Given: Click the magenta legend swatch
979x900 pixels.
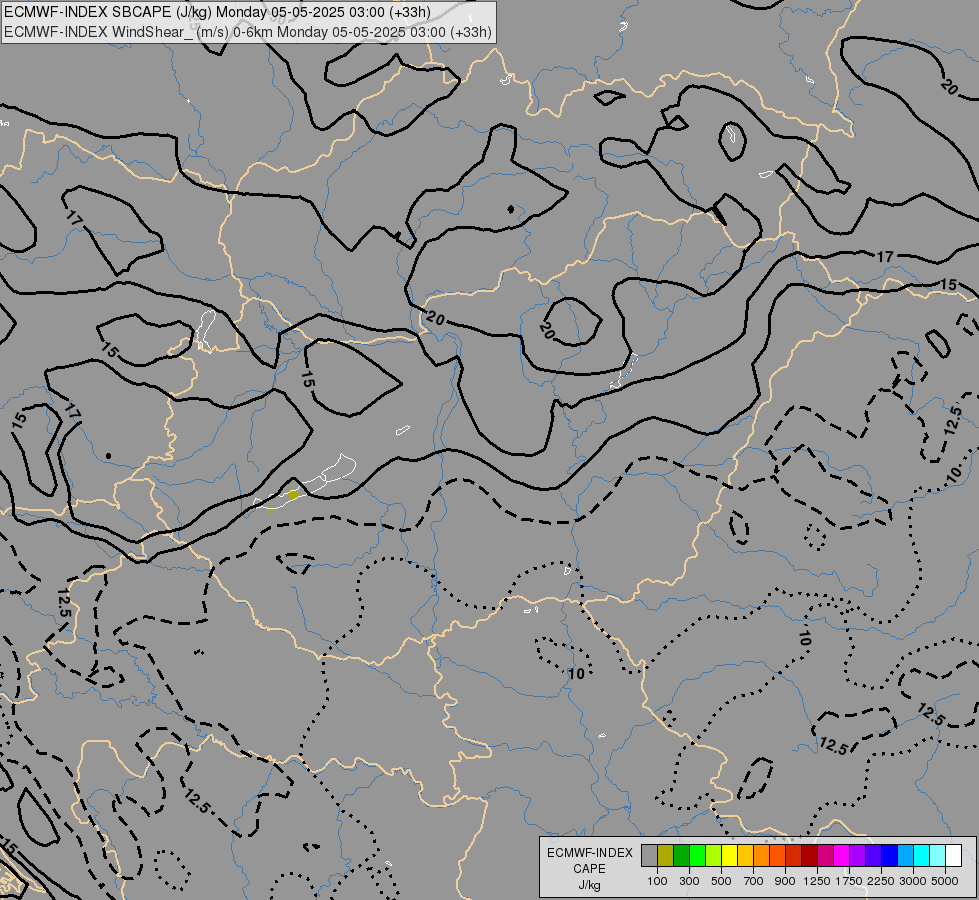Looking at the screenshot, I should tap(841, 856).
